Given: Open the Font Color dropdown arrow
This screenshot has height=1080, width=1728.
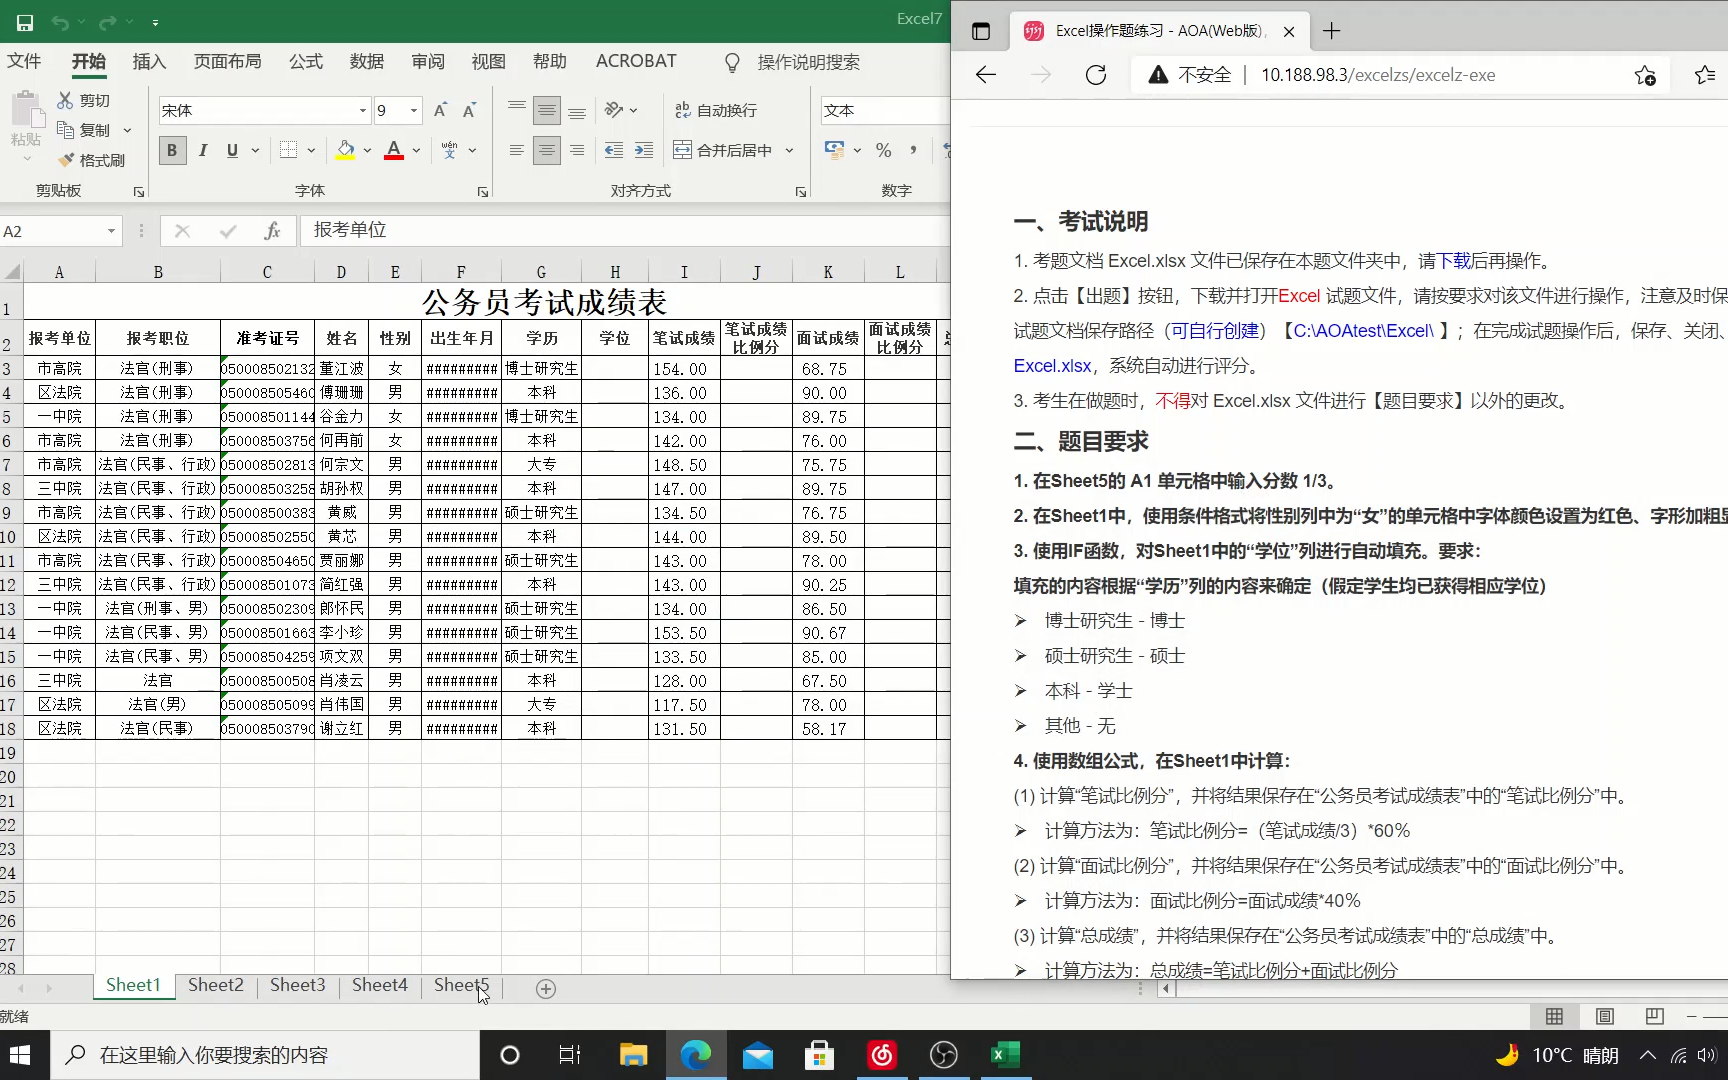Looking at the screenshot, I should point(414,150).
